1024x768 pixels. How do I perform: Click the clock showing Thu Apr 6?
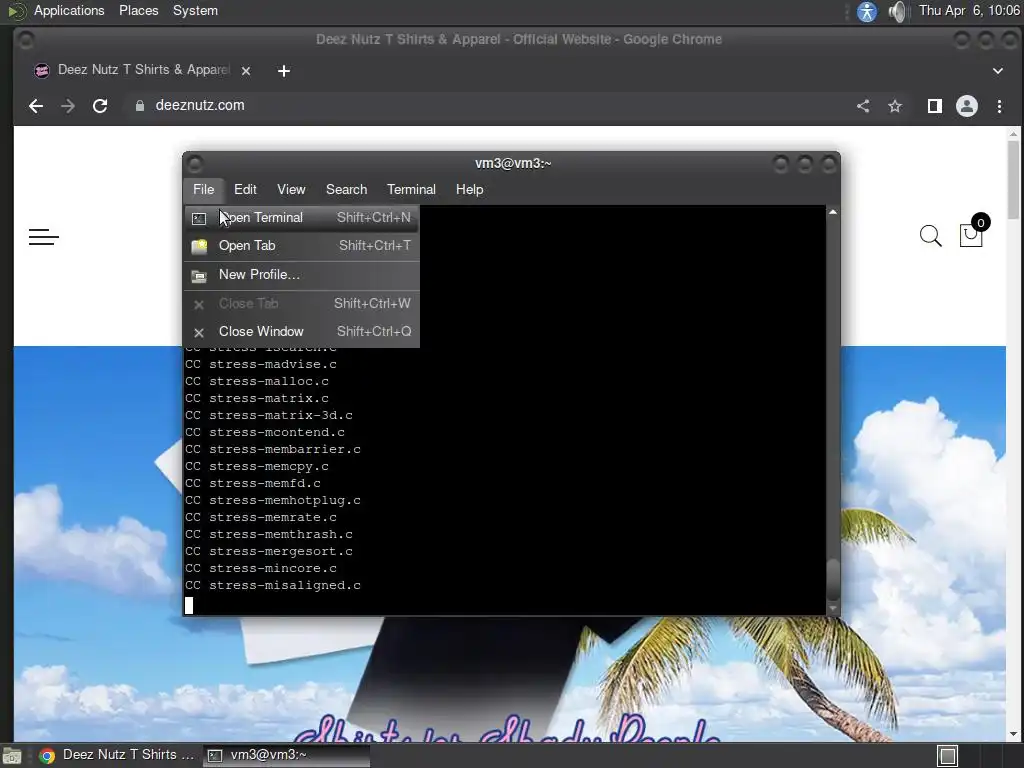point(969,10)
